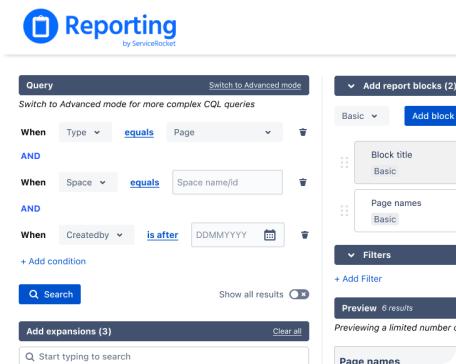This screenshot has width=456, height=364.
Task: Click the is after operator link
Action: (x=163, y=235)
